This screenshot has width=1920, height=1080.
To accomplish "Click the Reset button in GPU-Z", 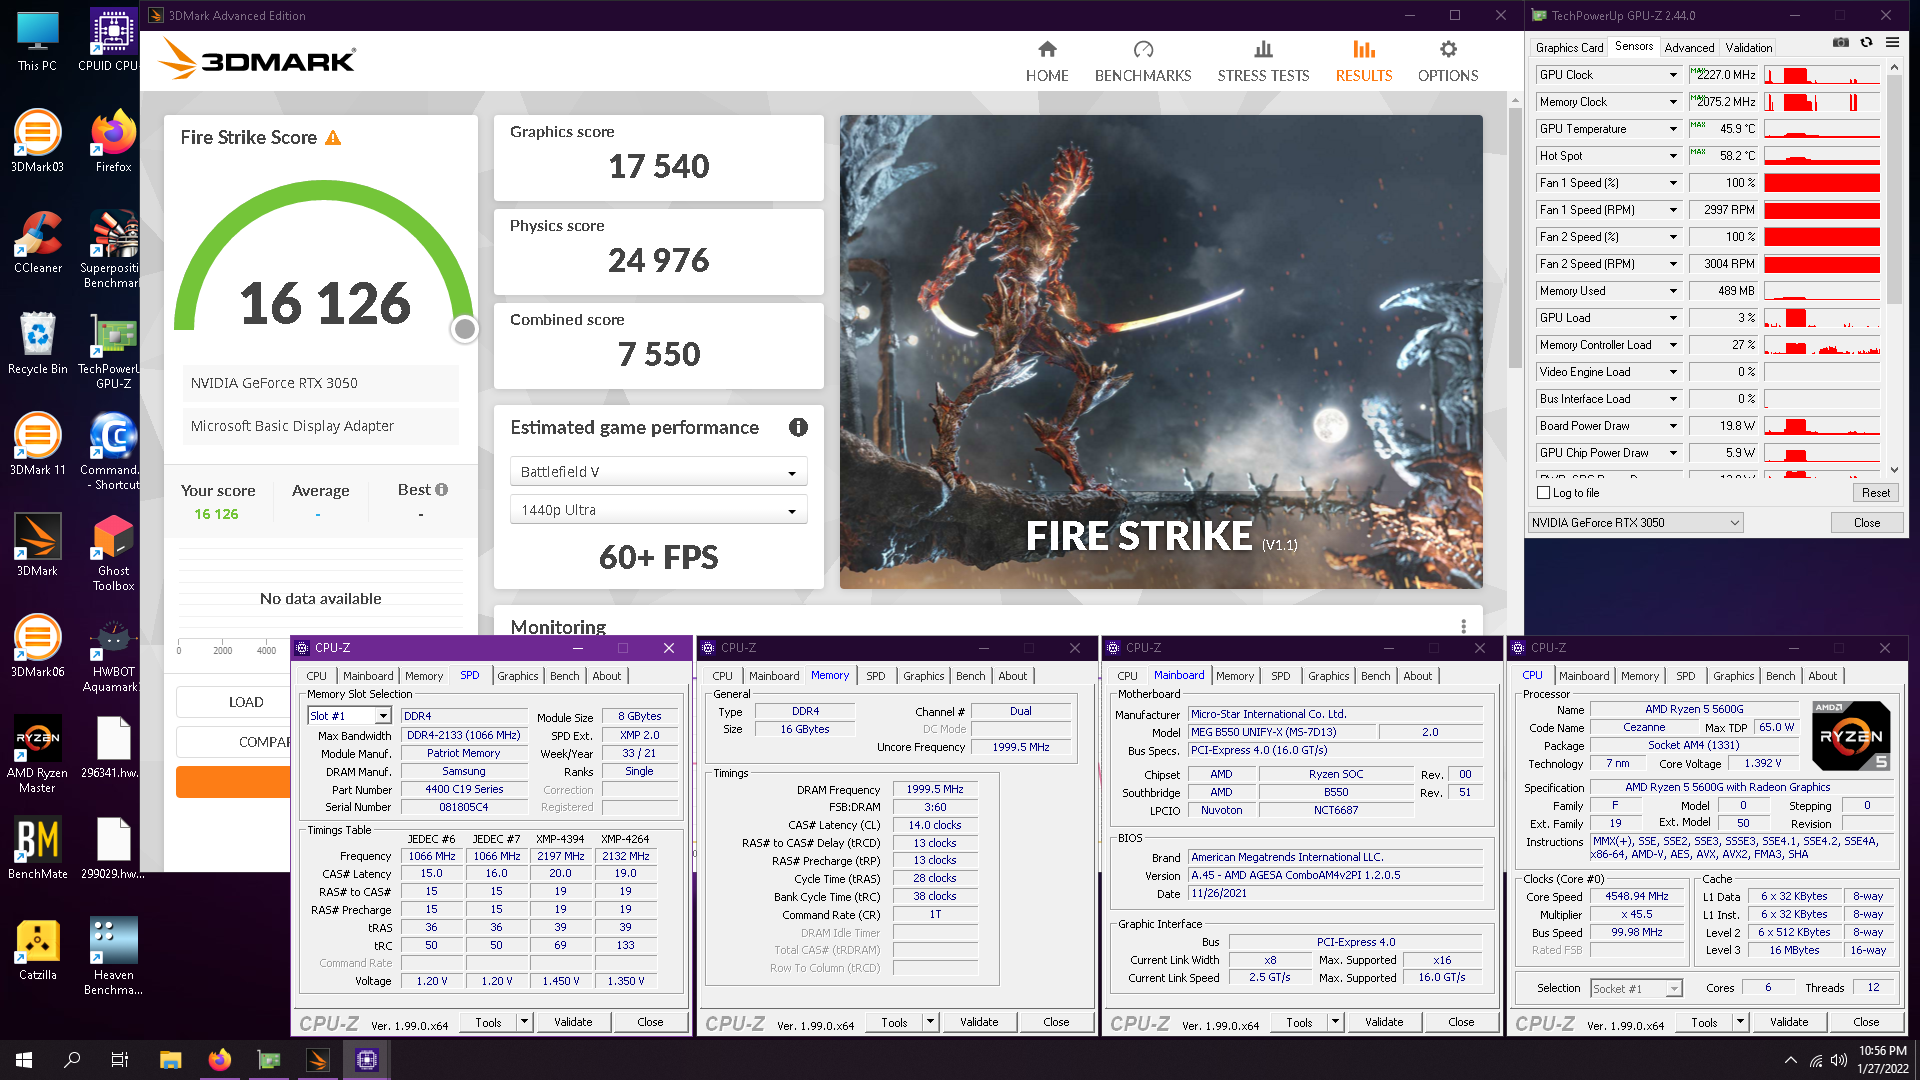I will point(1875,493).
